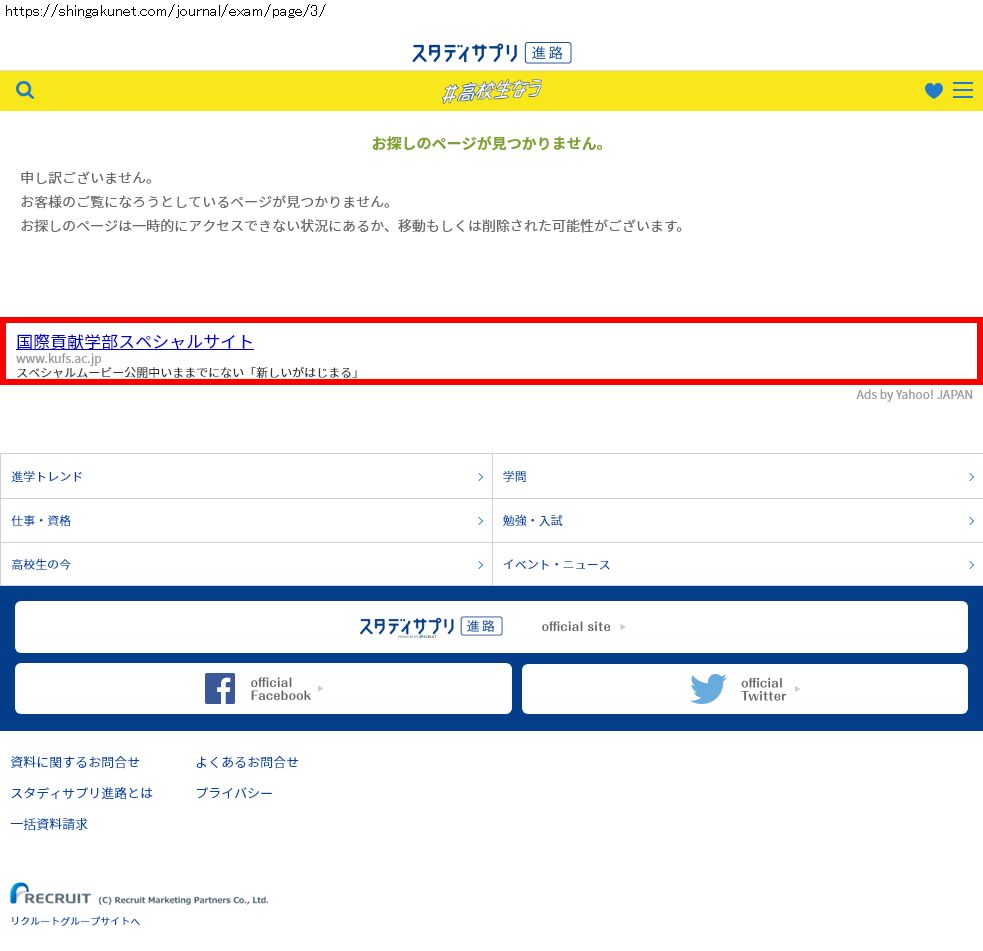This screenshot has height=951, width=983.
Task: Expand the 進学トレンド category arrow
Action: pos(480,477)
